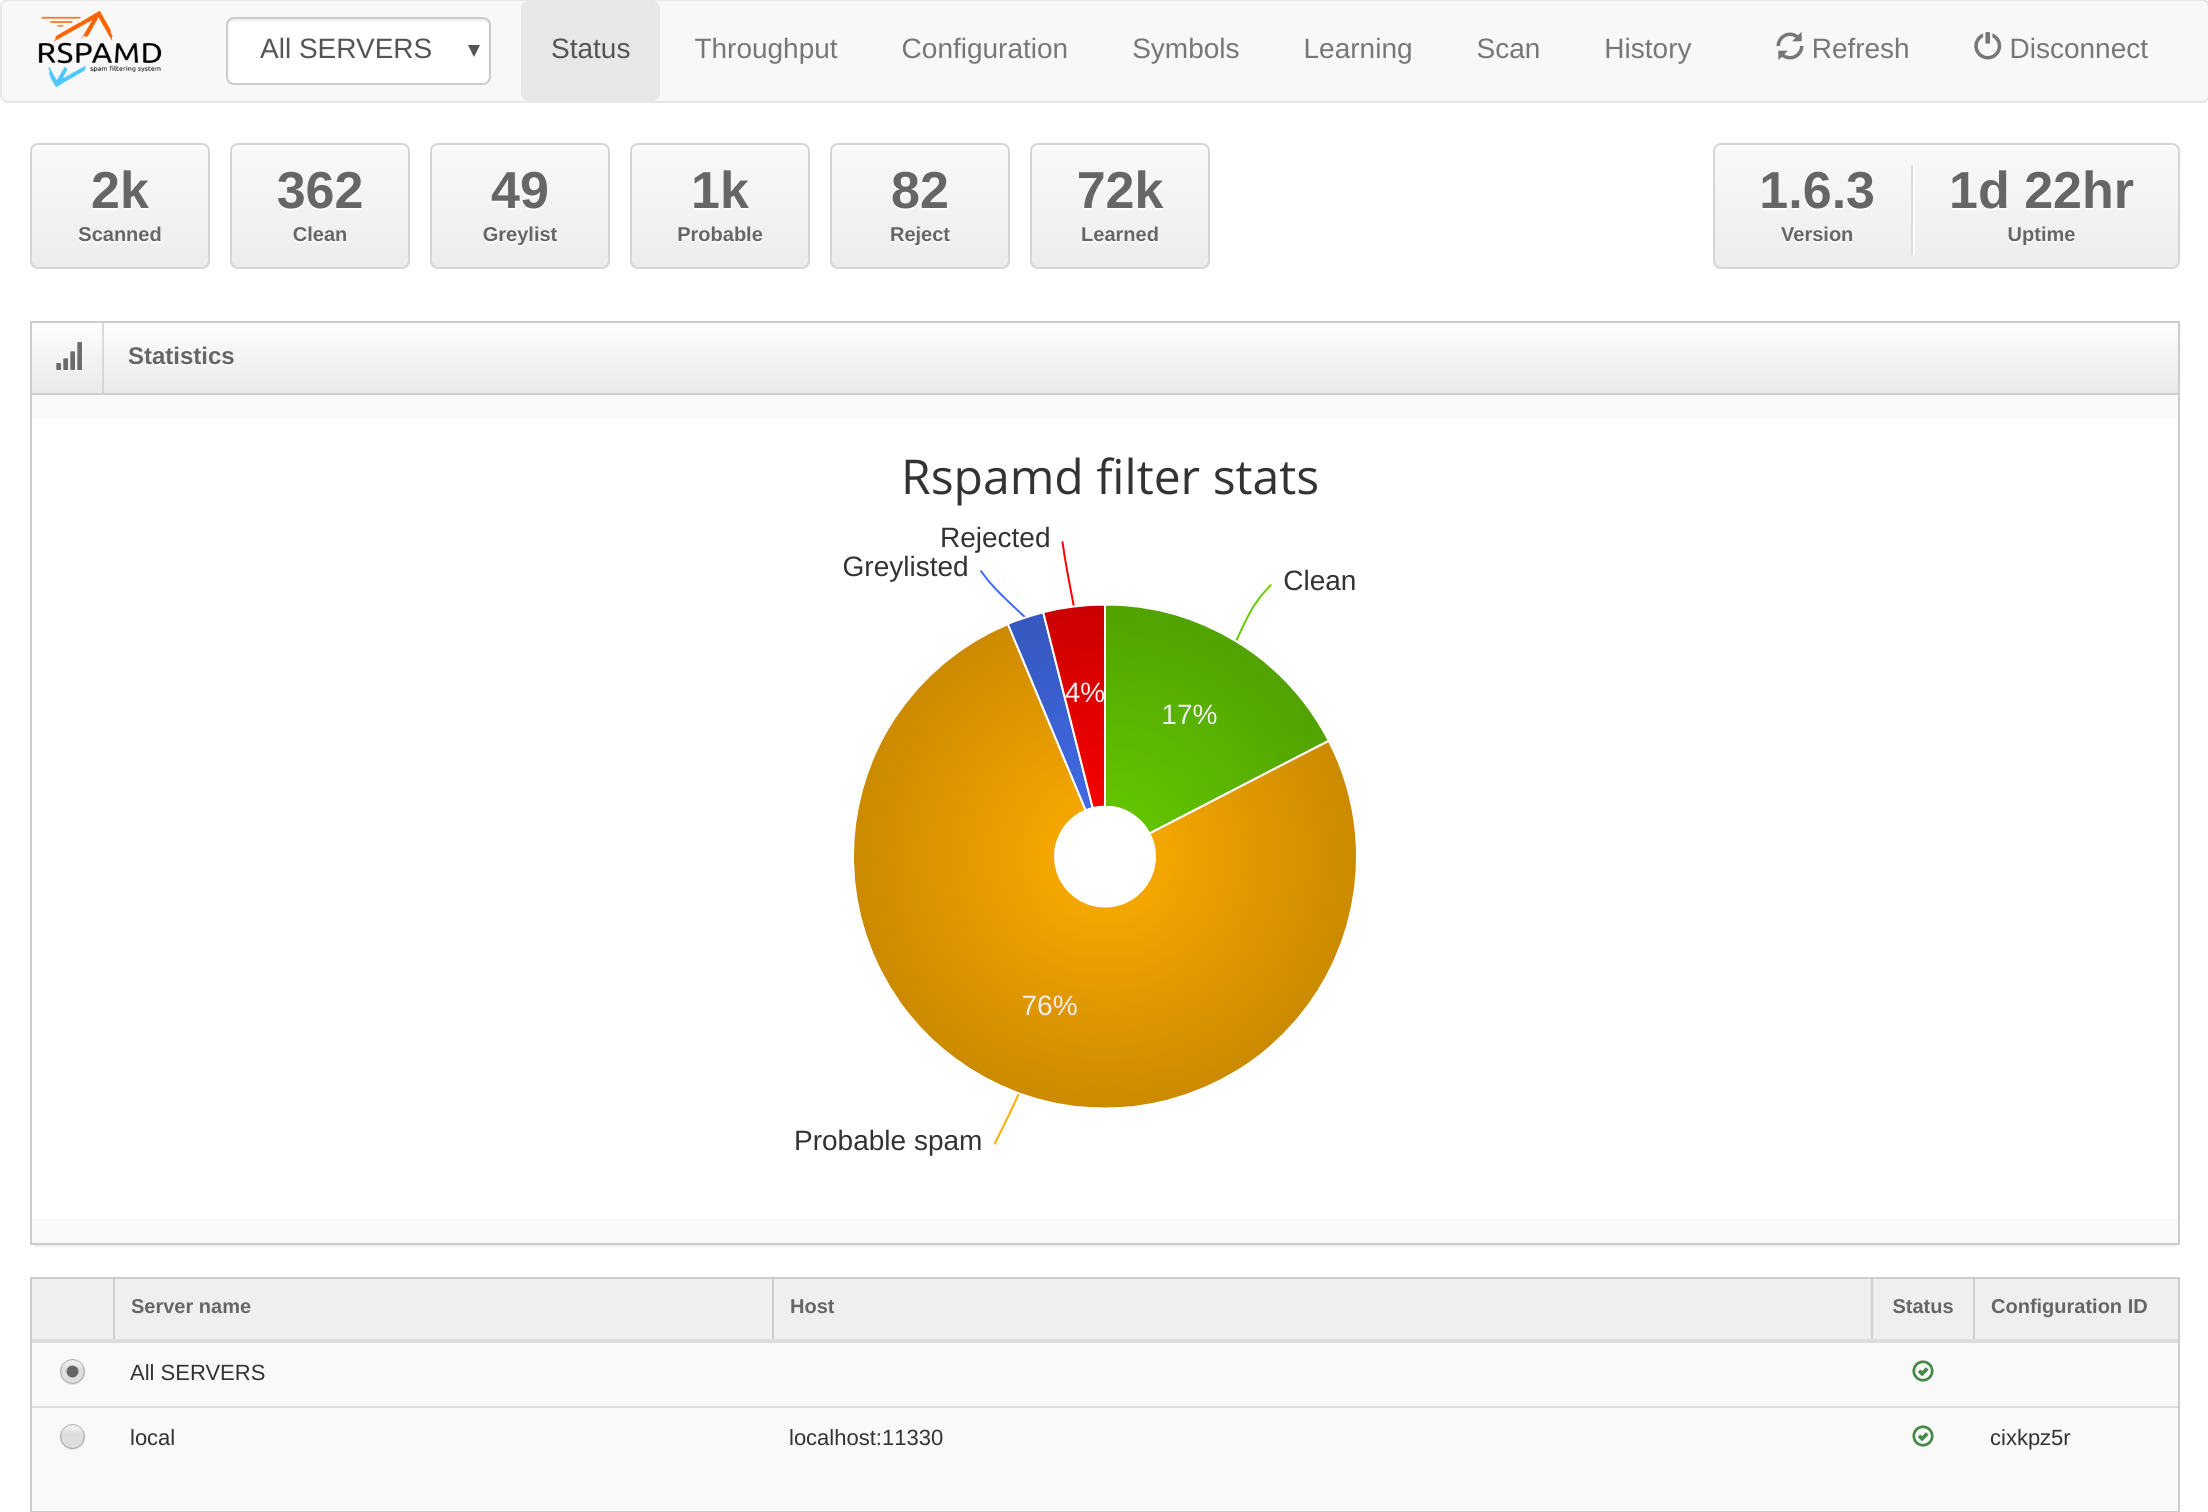View the History tab
Screen dimensions: 2208x1512
[1647, 49]
